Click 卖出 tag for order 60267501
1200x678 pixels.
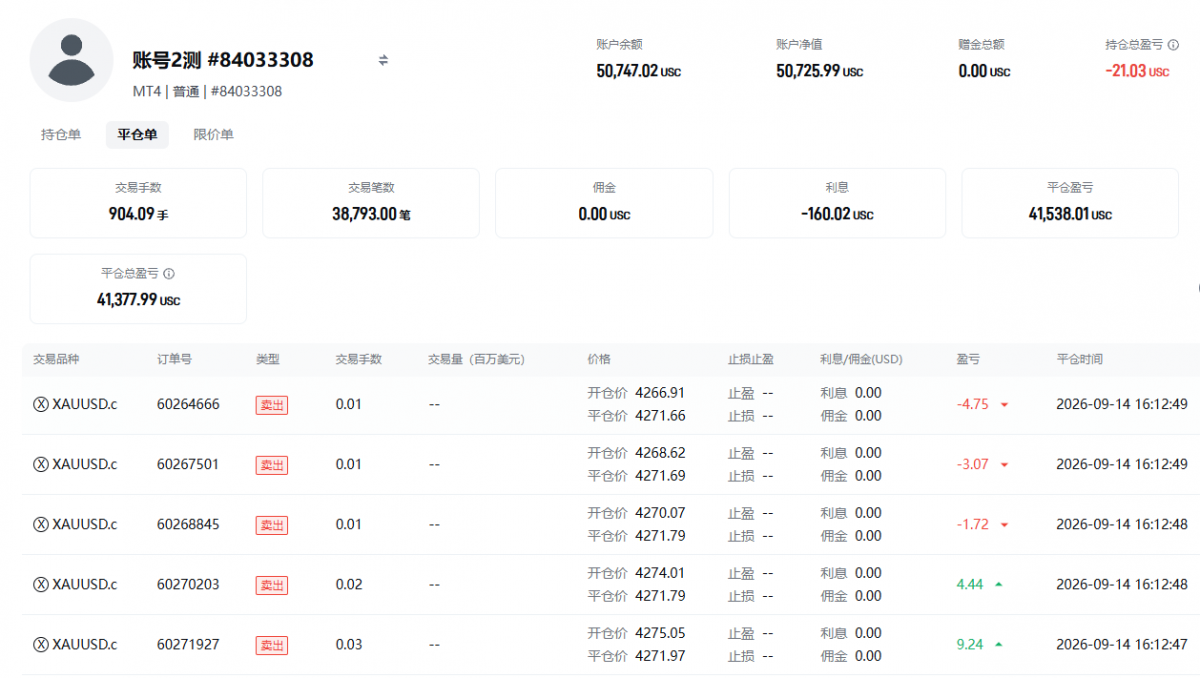272,465
